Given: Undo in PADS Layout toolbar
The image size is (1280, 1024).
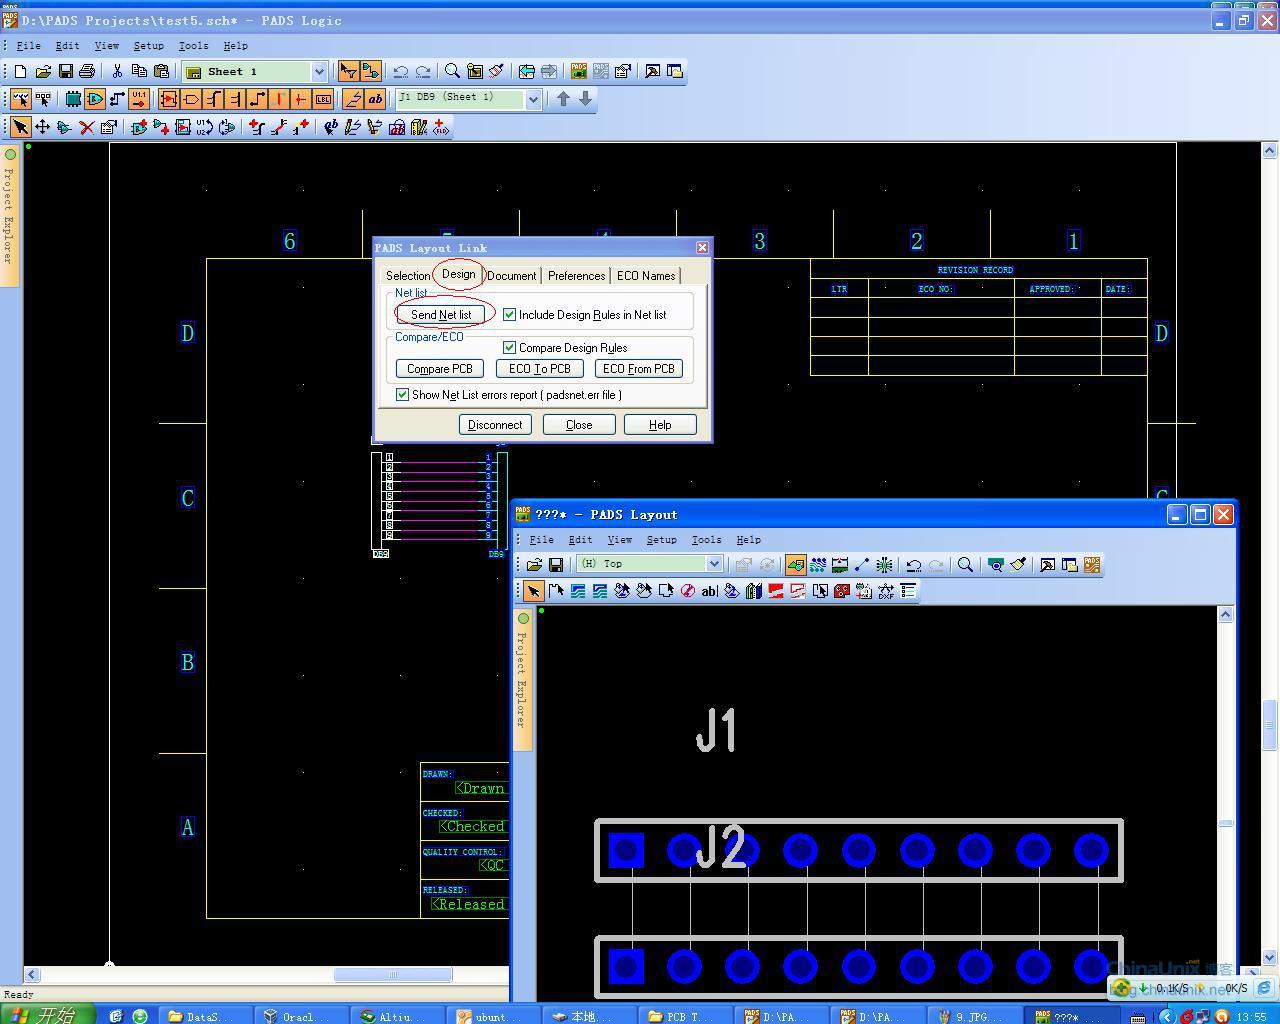Looking at the screenshot, I should 913,565.
